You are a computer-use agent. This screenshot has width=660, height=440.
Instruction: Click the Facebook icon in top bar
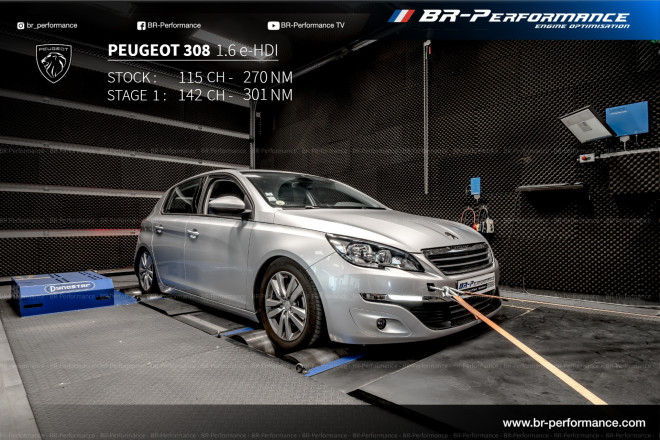point(141,25)
